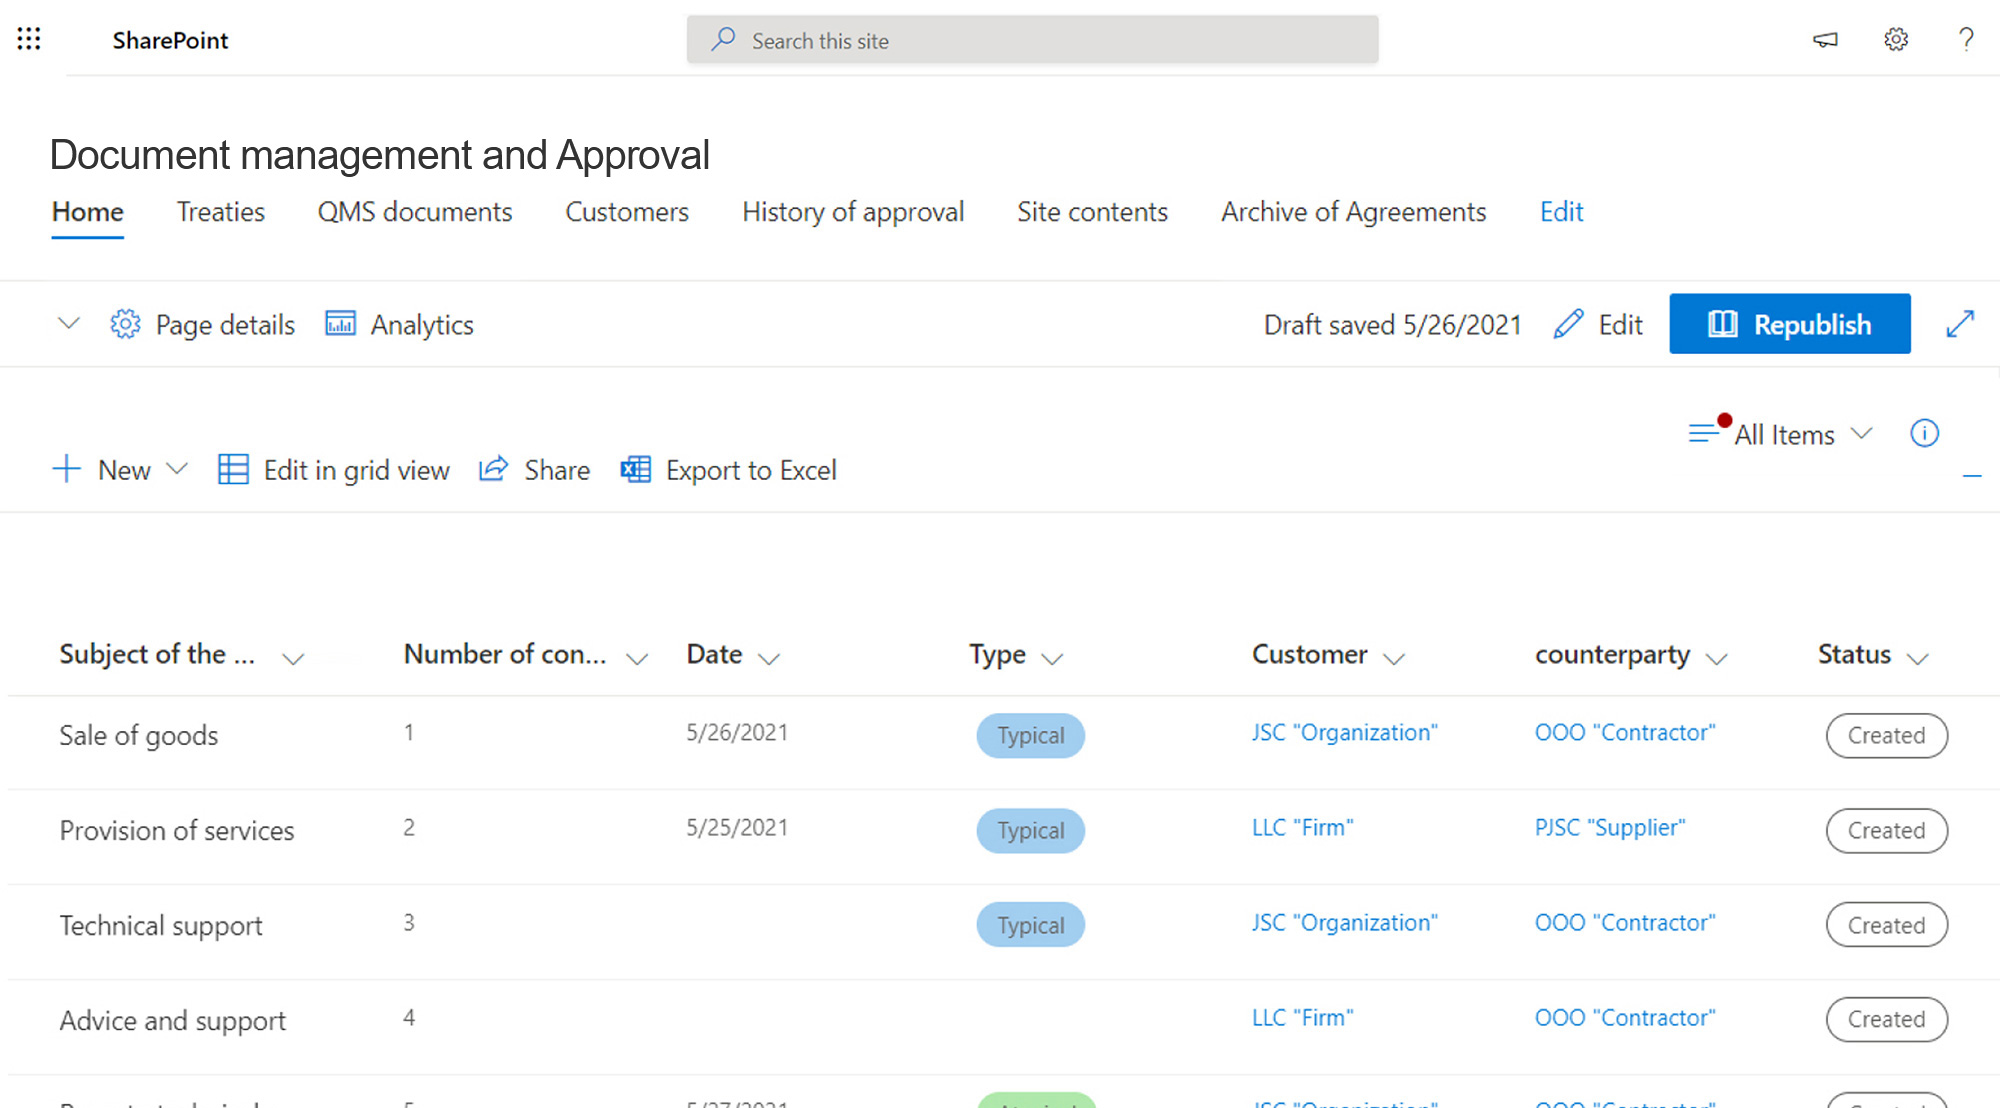Open the Help question mark

[x=1966, y=39]
